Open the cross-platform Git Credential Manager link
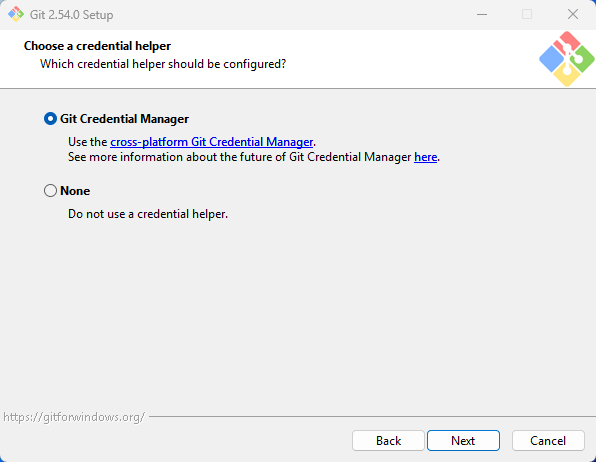This screenshot has width=596, height=462. pos(212,142)
